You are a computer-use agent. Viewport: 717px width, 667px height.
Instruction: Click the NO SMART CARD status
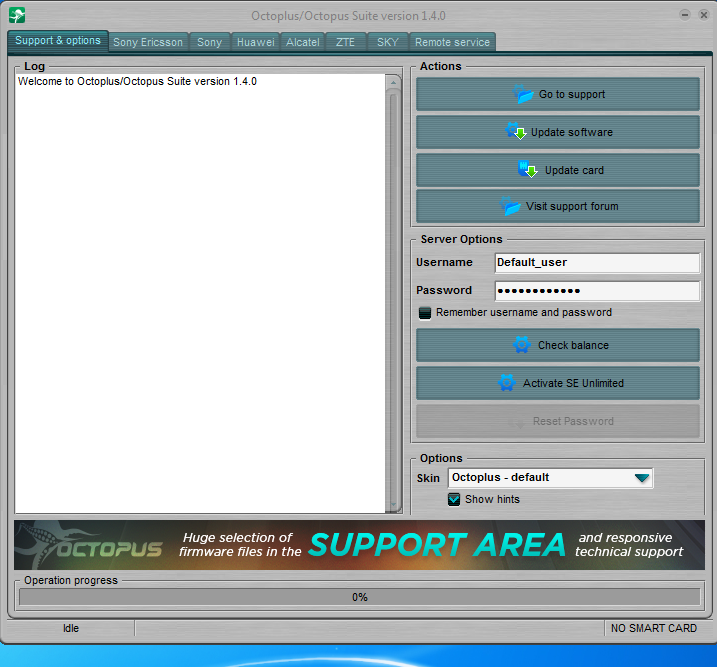654,628
